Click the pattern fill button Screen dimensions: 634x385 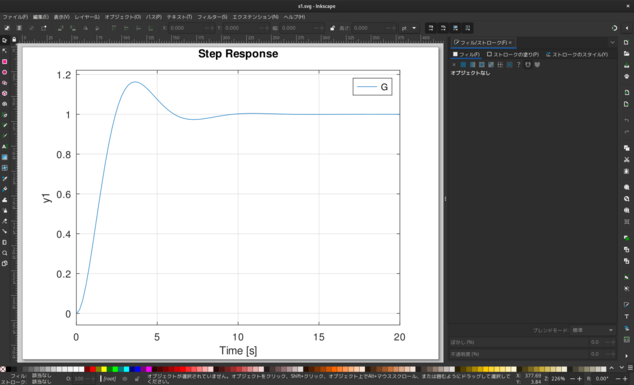pos(500,65)
